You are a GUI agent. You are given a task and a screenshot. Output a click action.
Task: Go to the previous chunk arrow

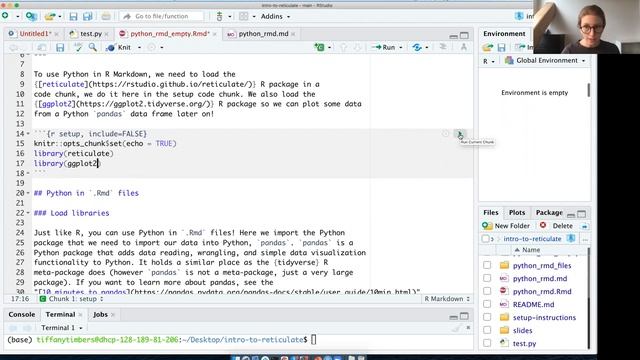point(343,47)
